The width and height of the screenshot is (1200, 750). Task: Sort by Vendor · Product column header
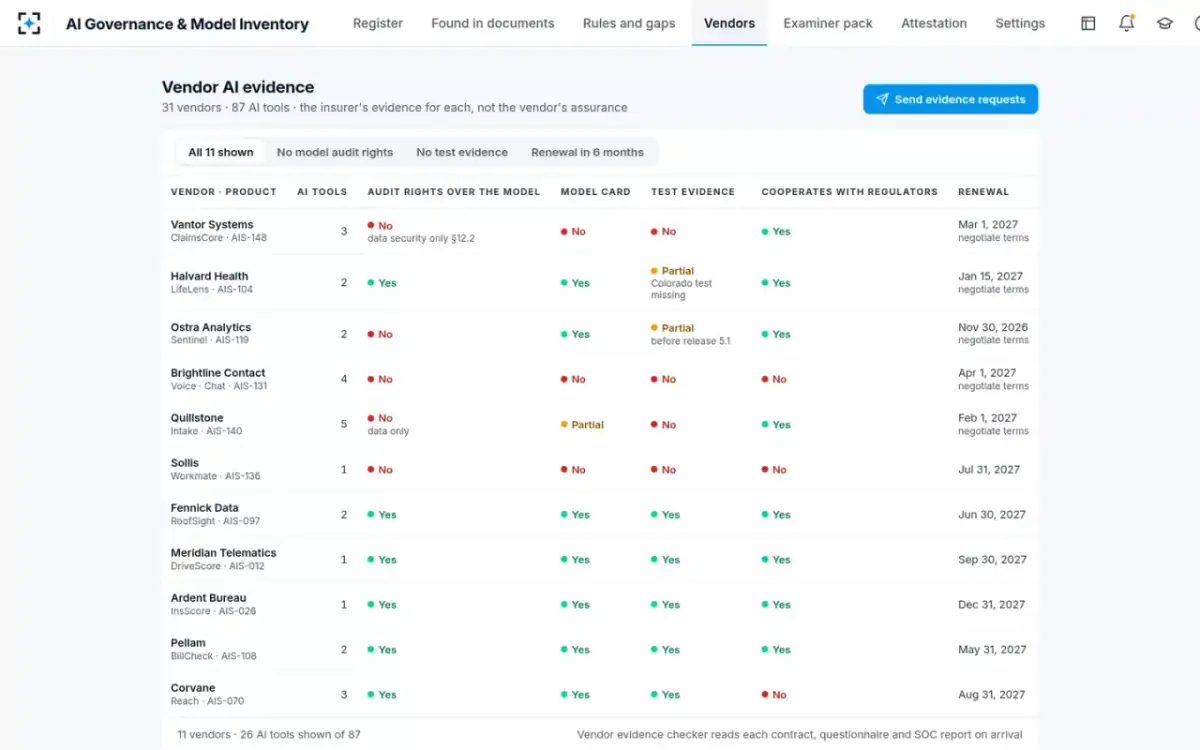click(x=224, y=192)
